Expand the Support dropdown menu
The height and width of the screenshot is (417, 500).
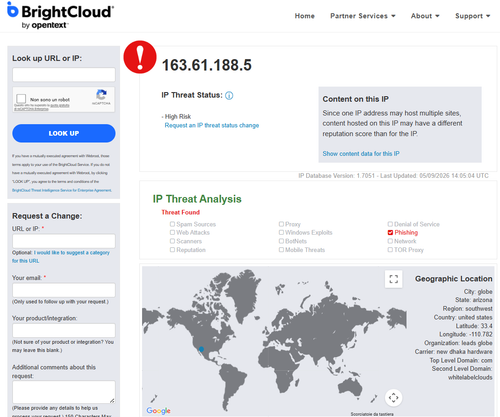(473, 16)
